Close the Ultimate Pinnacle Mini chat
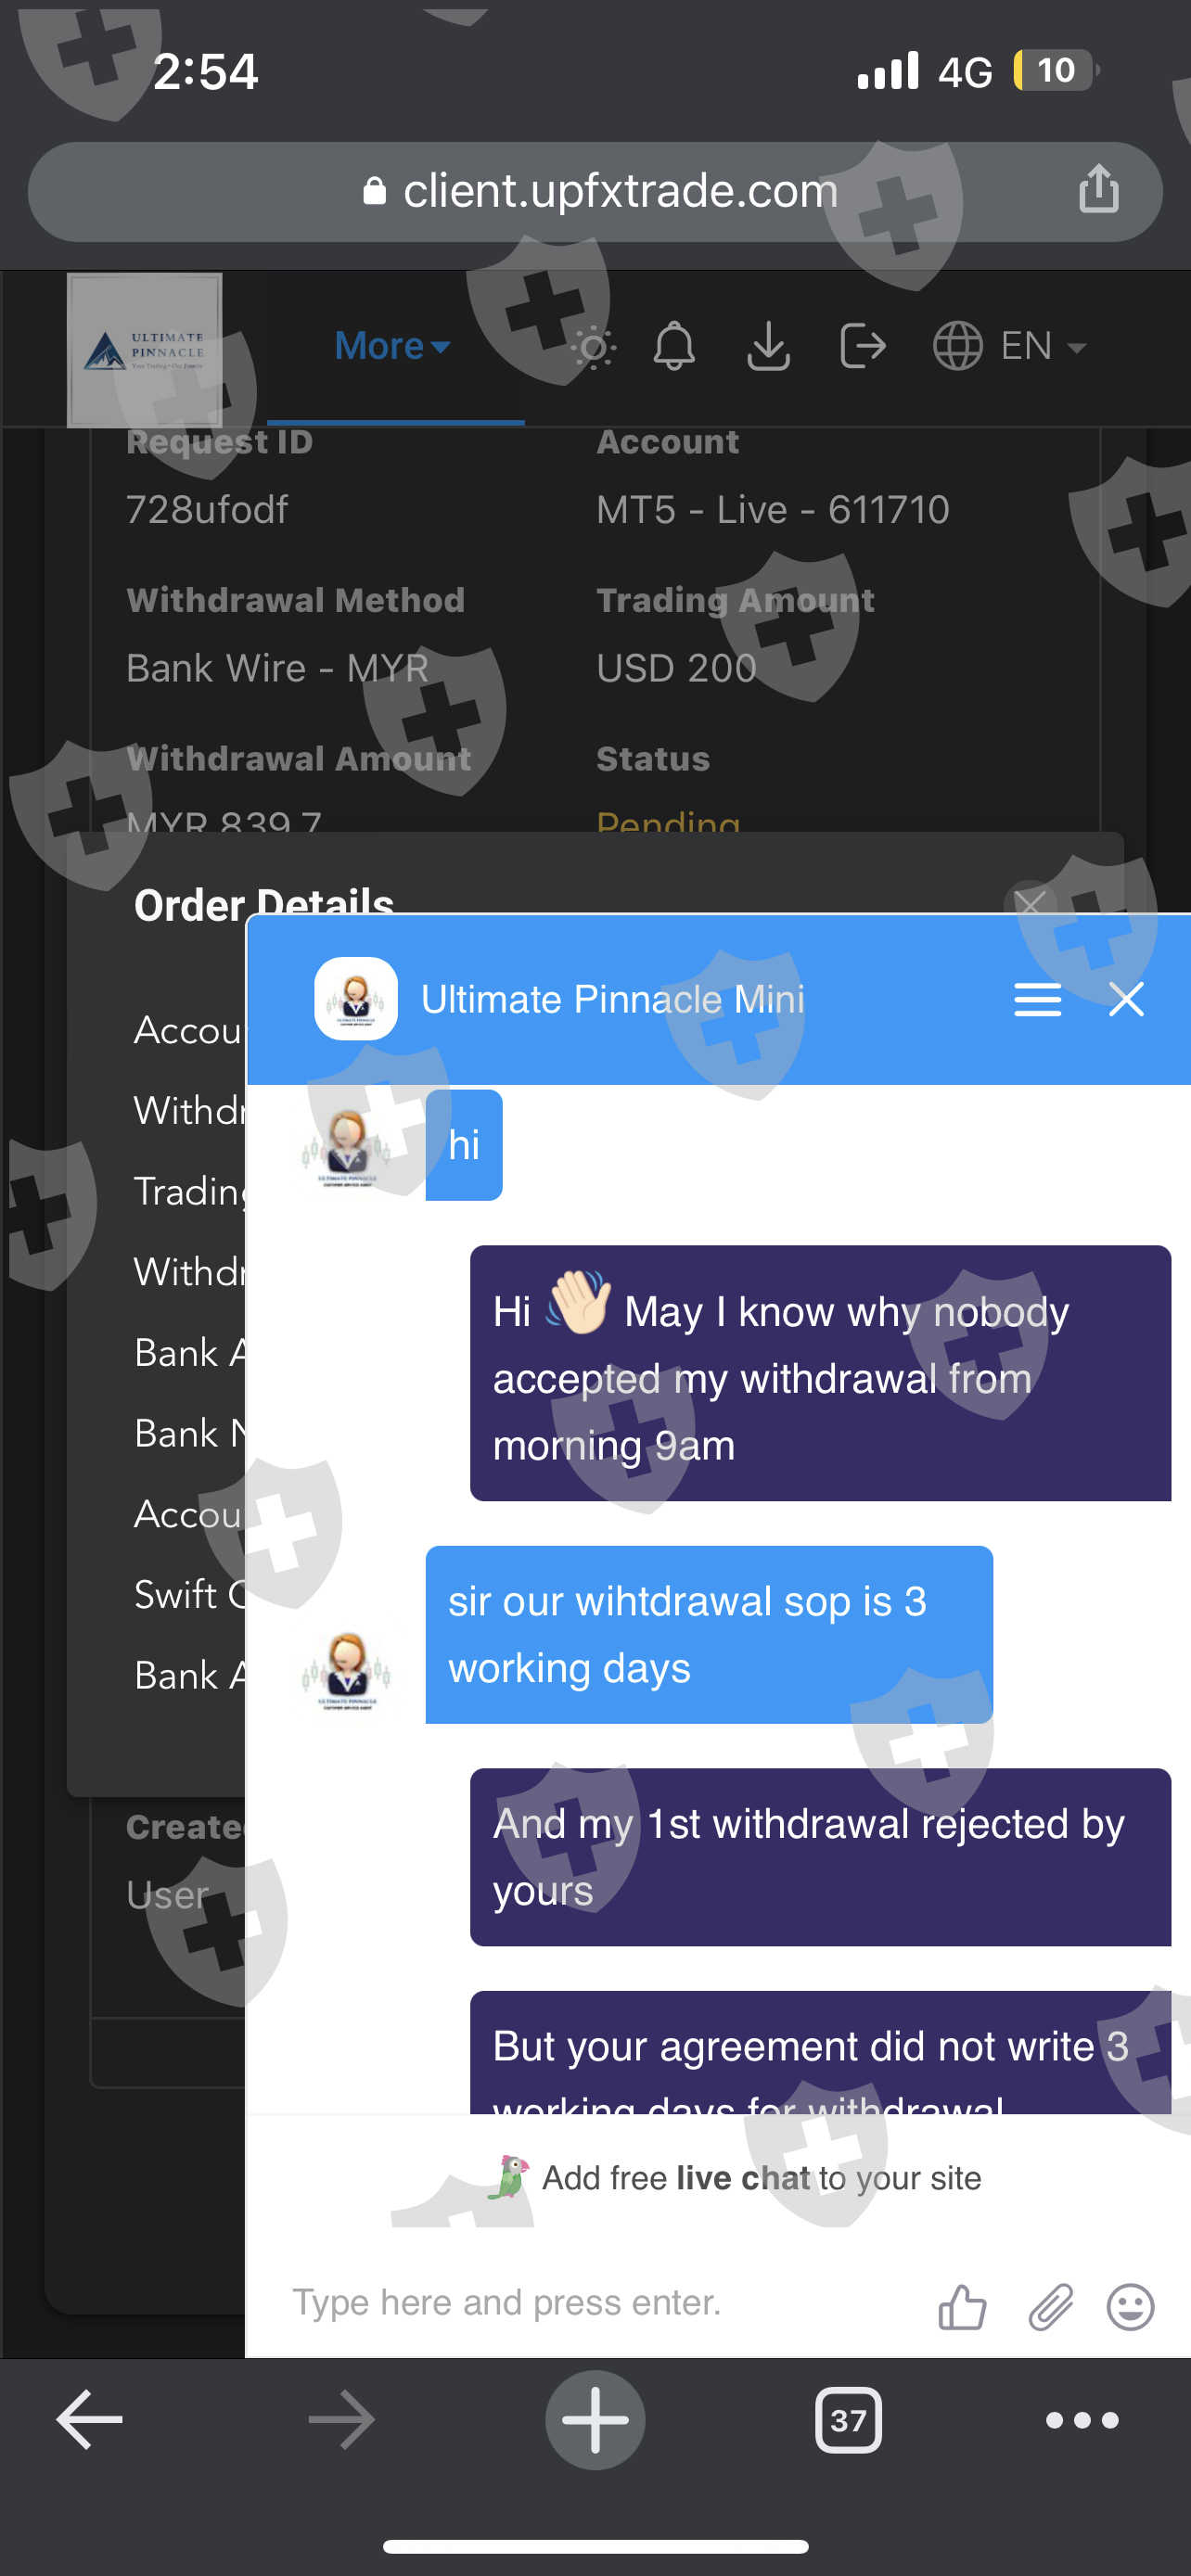This screenshot has width=1191, height=2576. 1126,999
